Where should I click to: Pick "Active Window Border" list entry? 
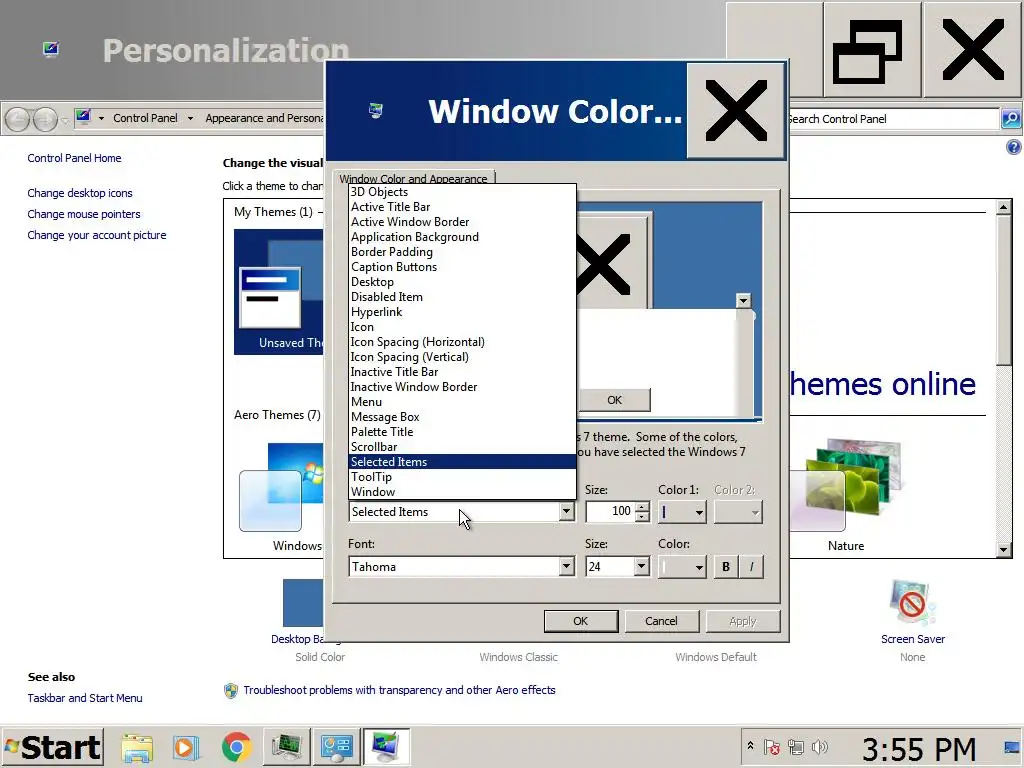462,222
